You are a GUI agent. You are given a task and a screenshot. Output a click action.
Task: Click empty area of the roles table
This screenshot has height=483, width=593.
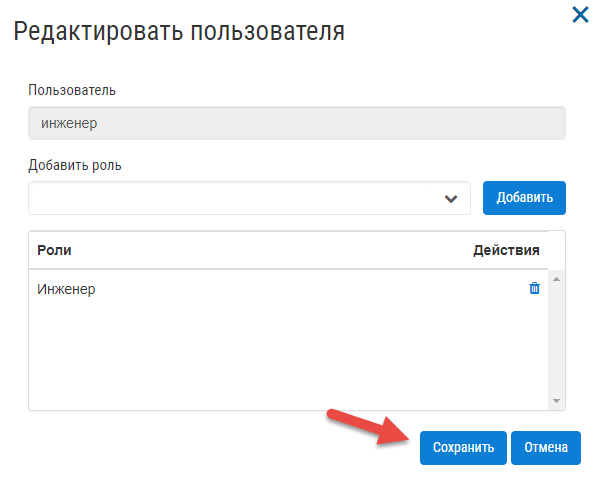[x=288, y=357]
